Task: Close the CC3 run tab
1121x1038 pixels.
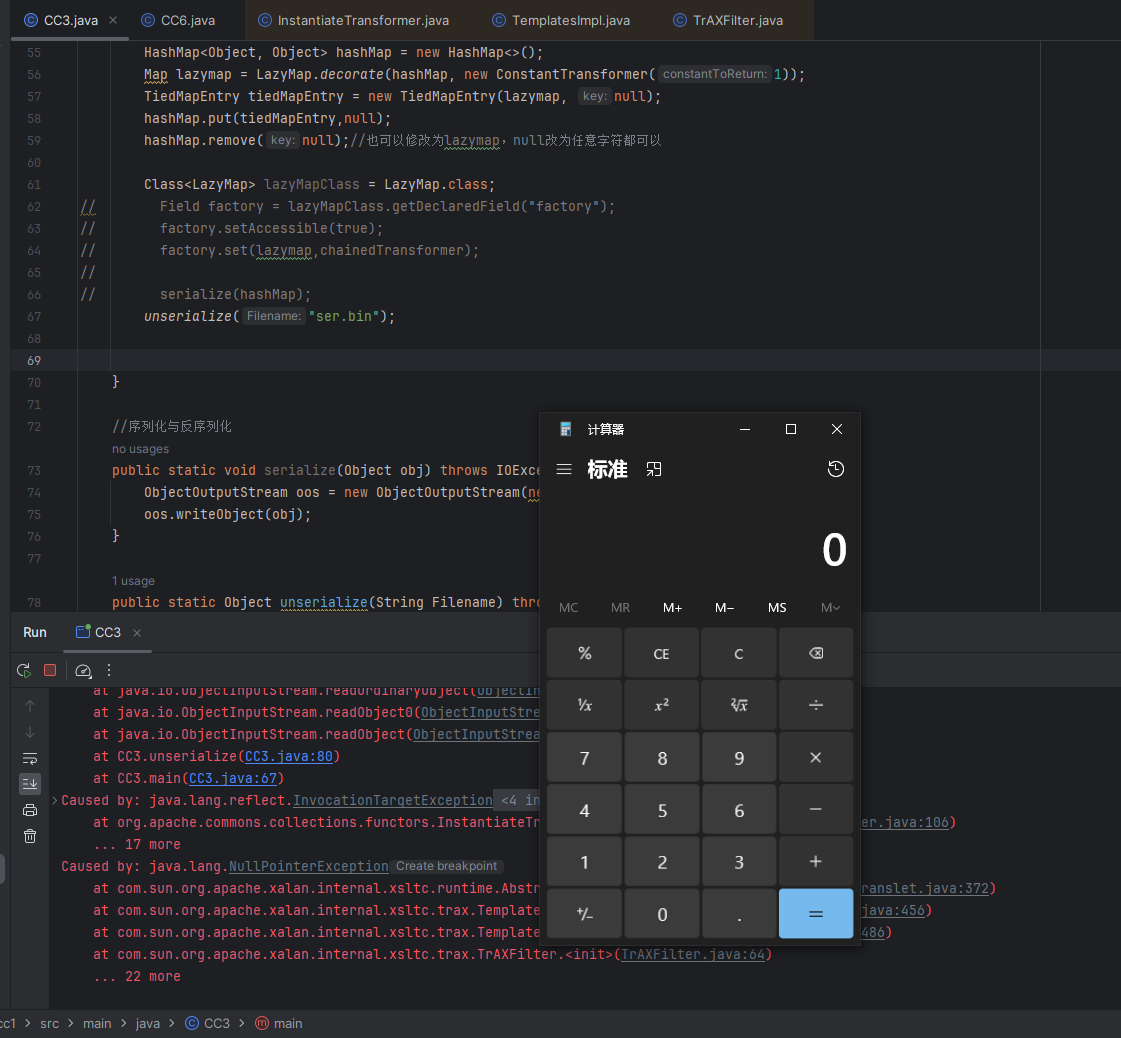Action: click(x=137, y=633)
